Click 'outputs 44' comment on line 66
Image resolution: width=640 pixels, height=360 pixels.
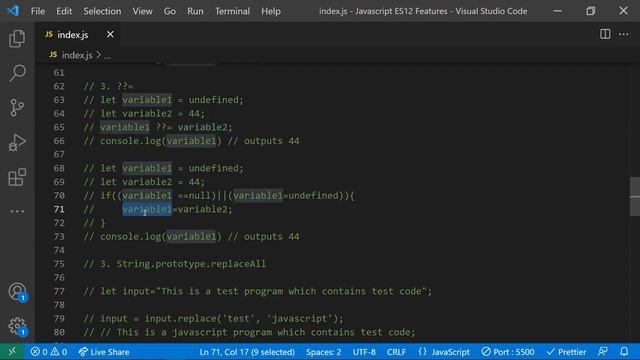click(x=271, y=141)
